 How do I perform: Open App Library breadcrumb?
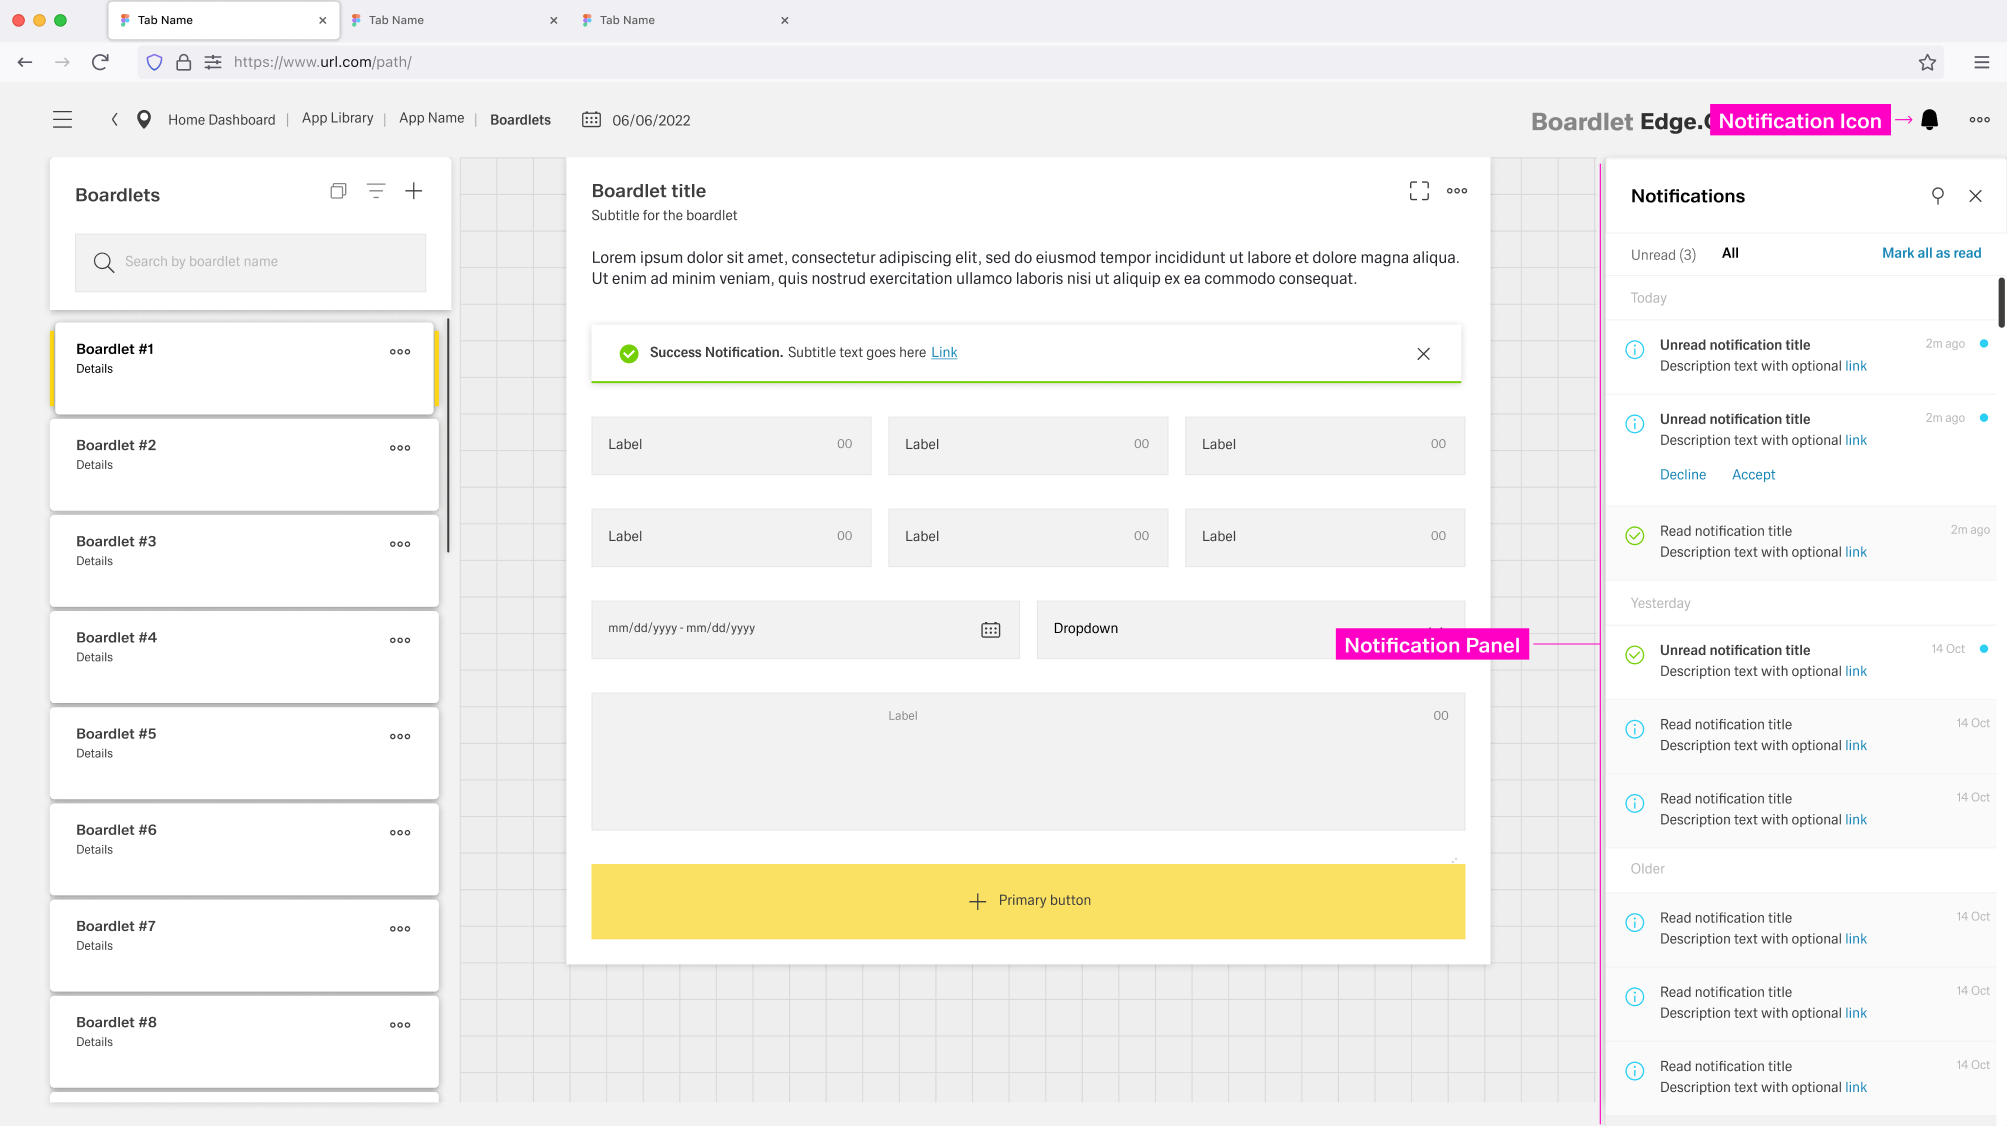coord(337,118)
